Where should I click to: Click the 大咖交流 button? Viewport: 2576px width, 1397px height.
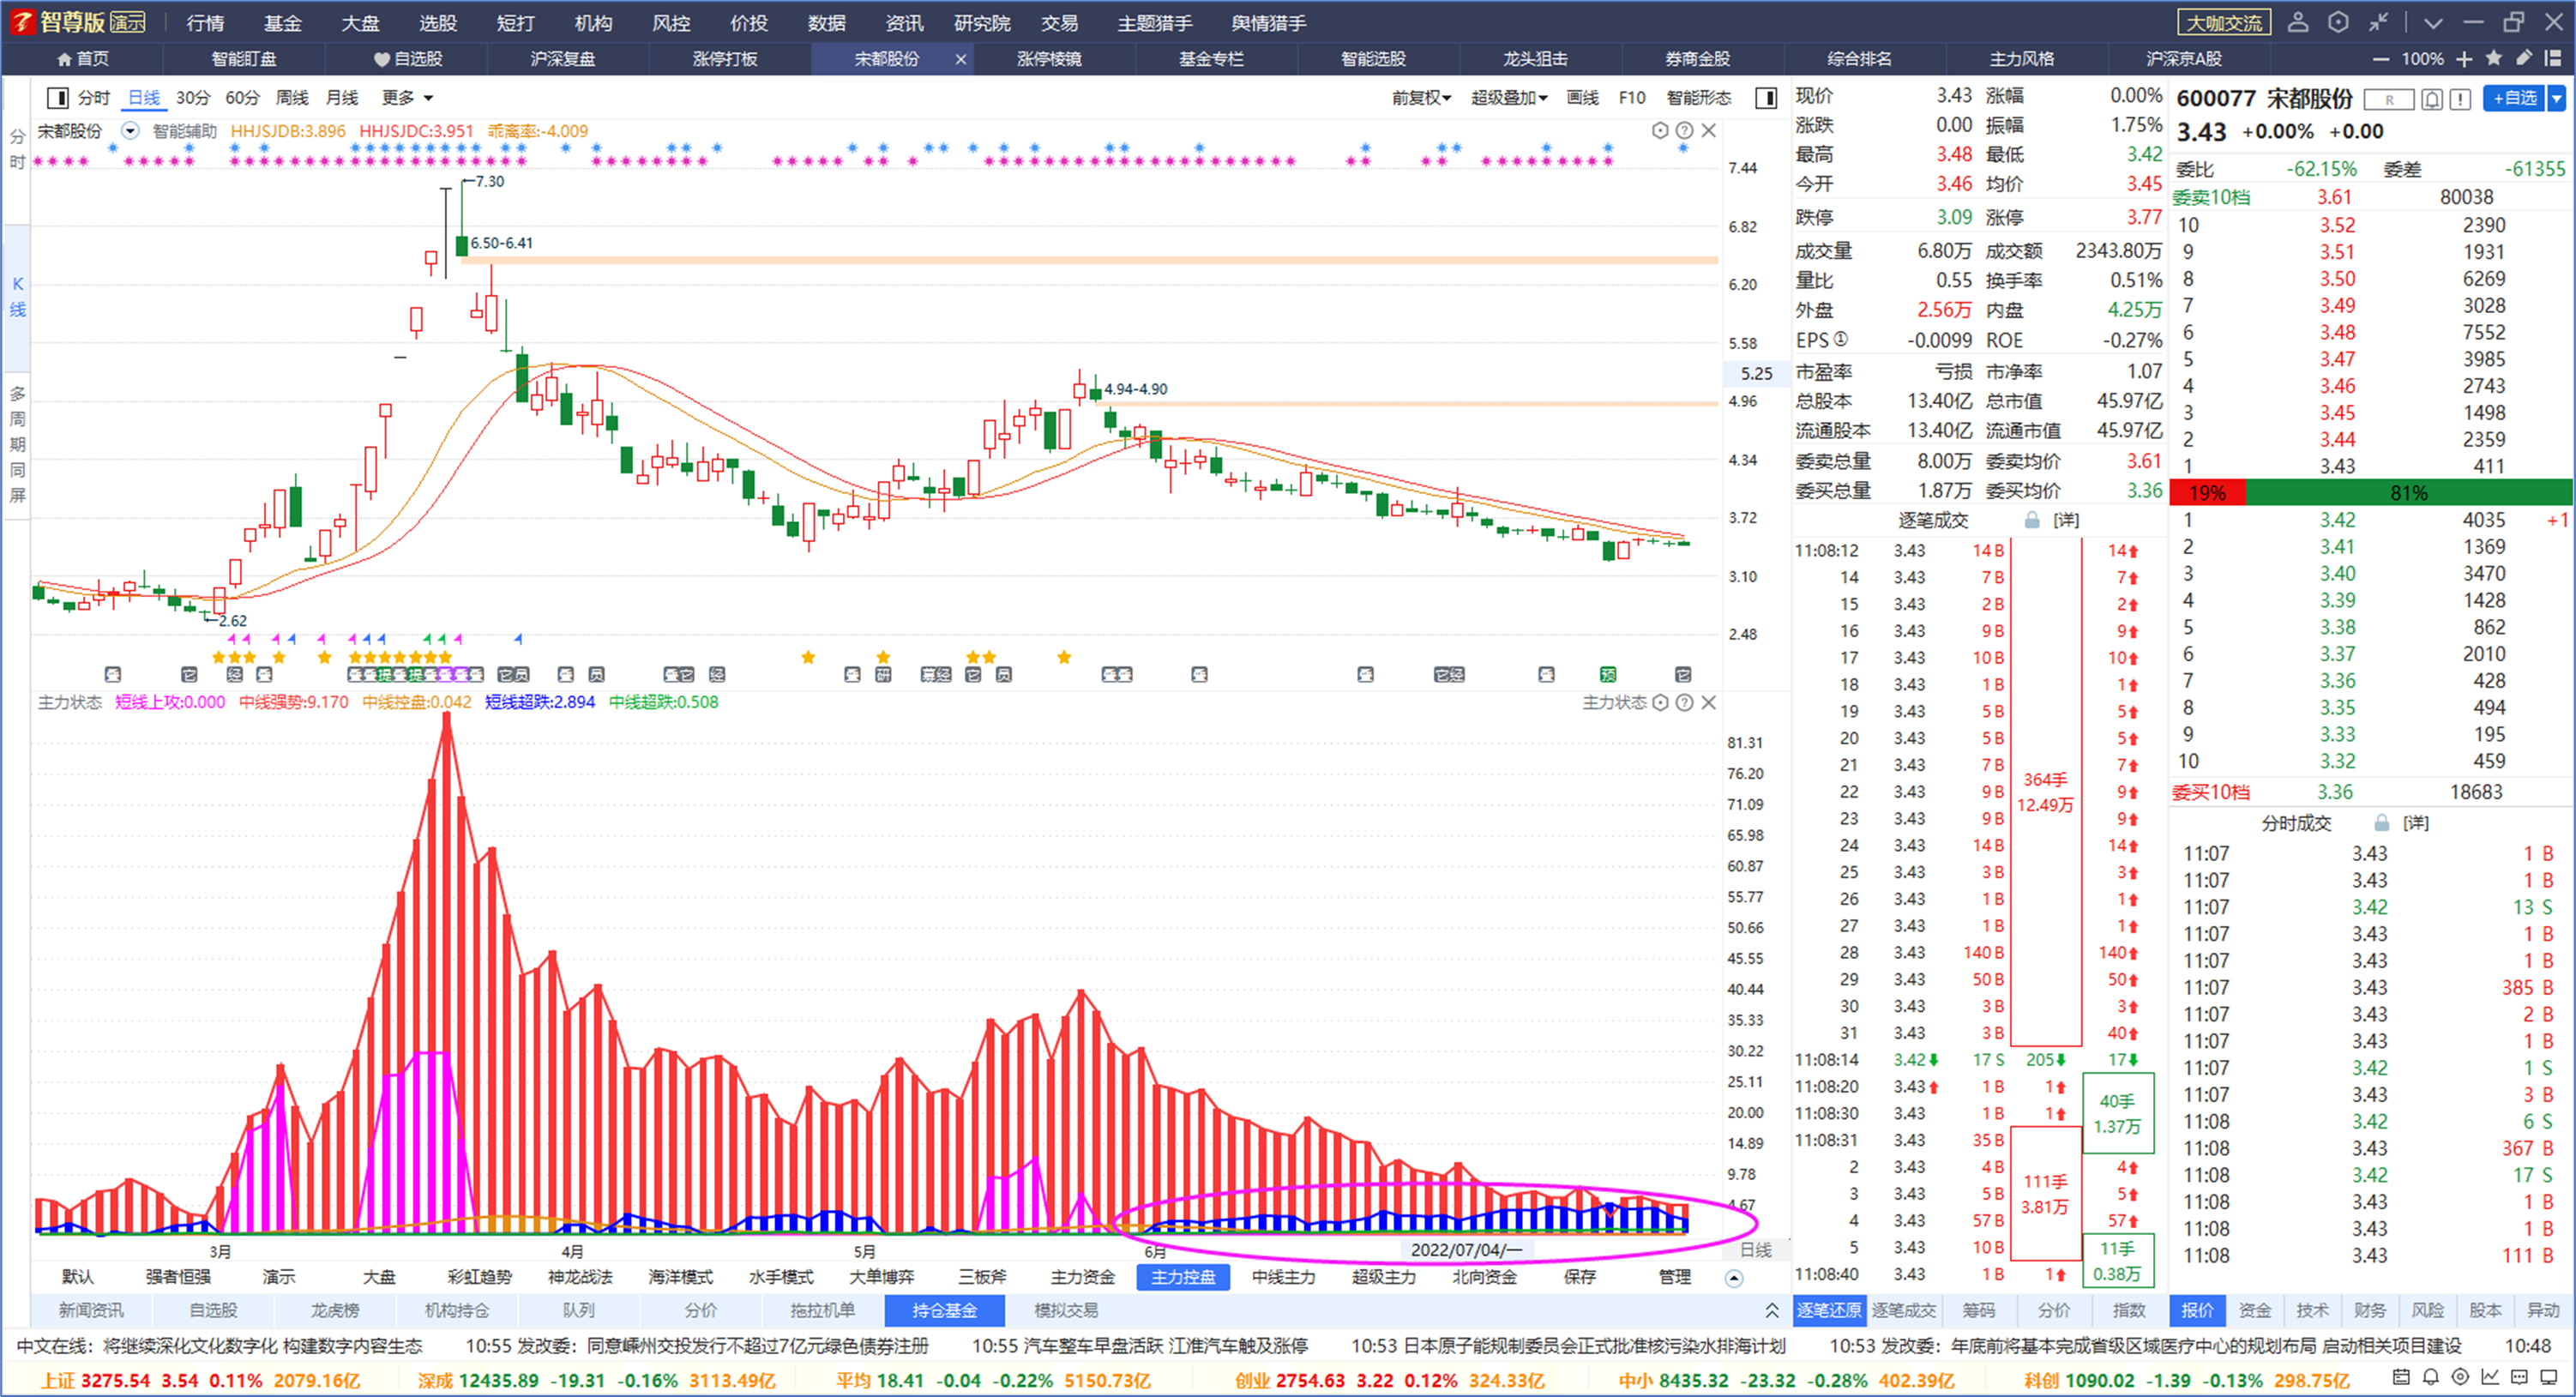point(2224,23)
